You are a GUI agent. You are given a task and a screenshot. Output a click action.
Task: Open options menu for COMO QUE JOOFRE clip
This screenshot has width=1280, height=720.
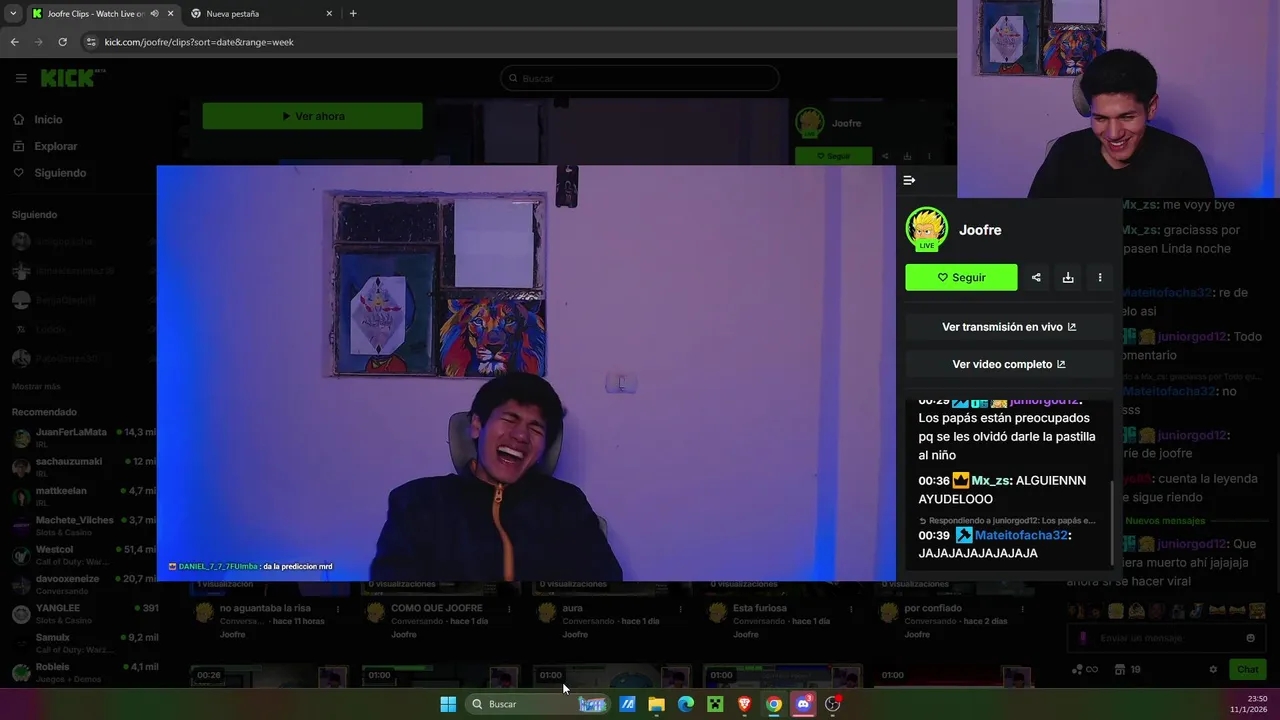coord(509,608)
